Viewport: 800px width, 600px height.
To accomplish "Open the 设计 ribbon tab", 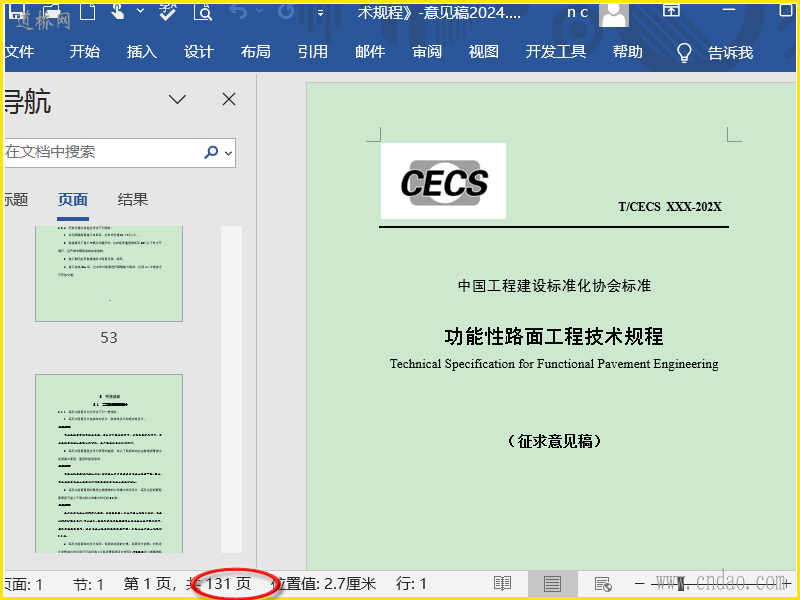I will [199, 52].
